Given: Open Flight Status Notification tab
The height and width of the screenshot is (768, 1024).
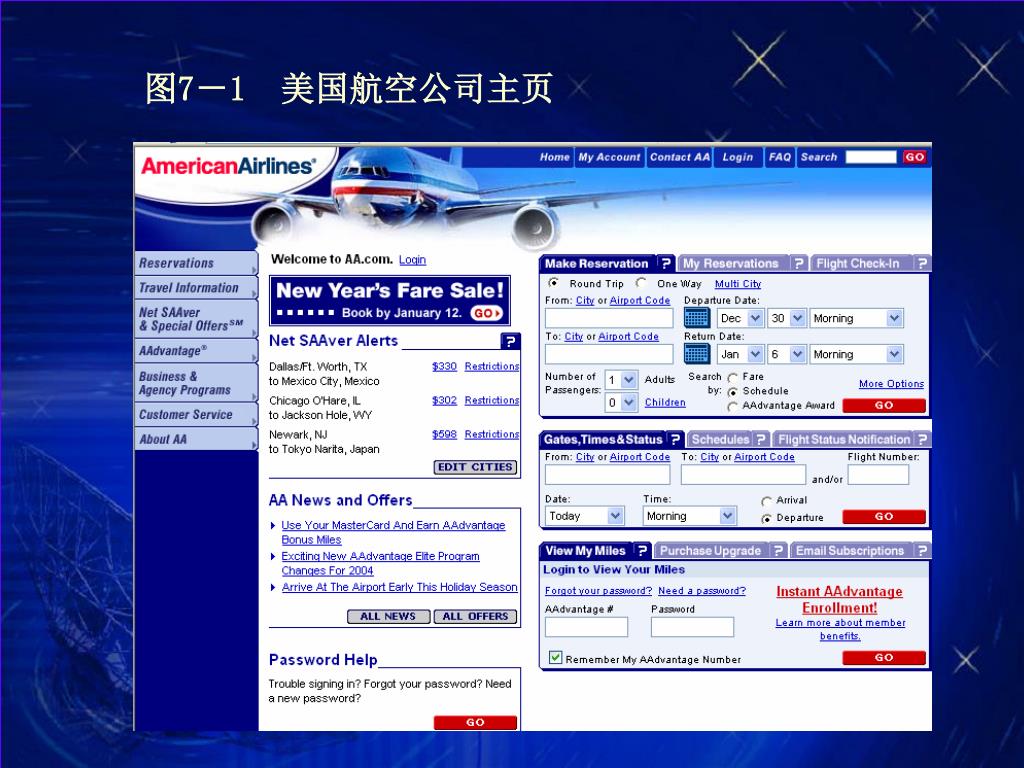Looking at the screenshot, I should 844,439.
